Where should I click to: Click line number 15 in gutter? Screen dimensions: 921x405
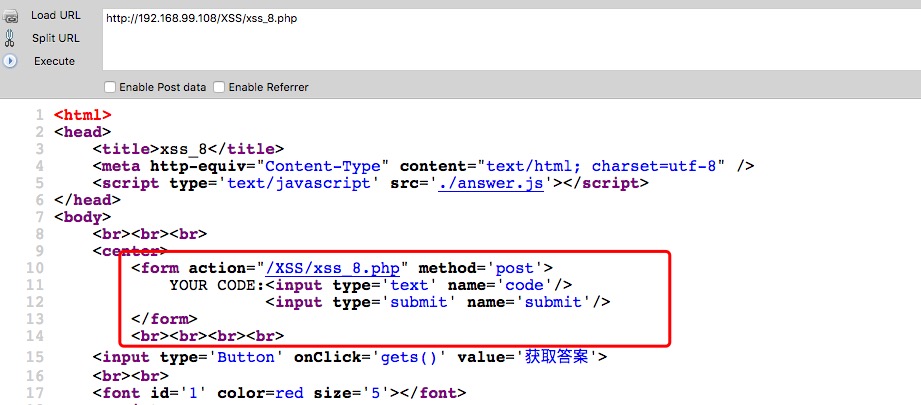[35, 357]
